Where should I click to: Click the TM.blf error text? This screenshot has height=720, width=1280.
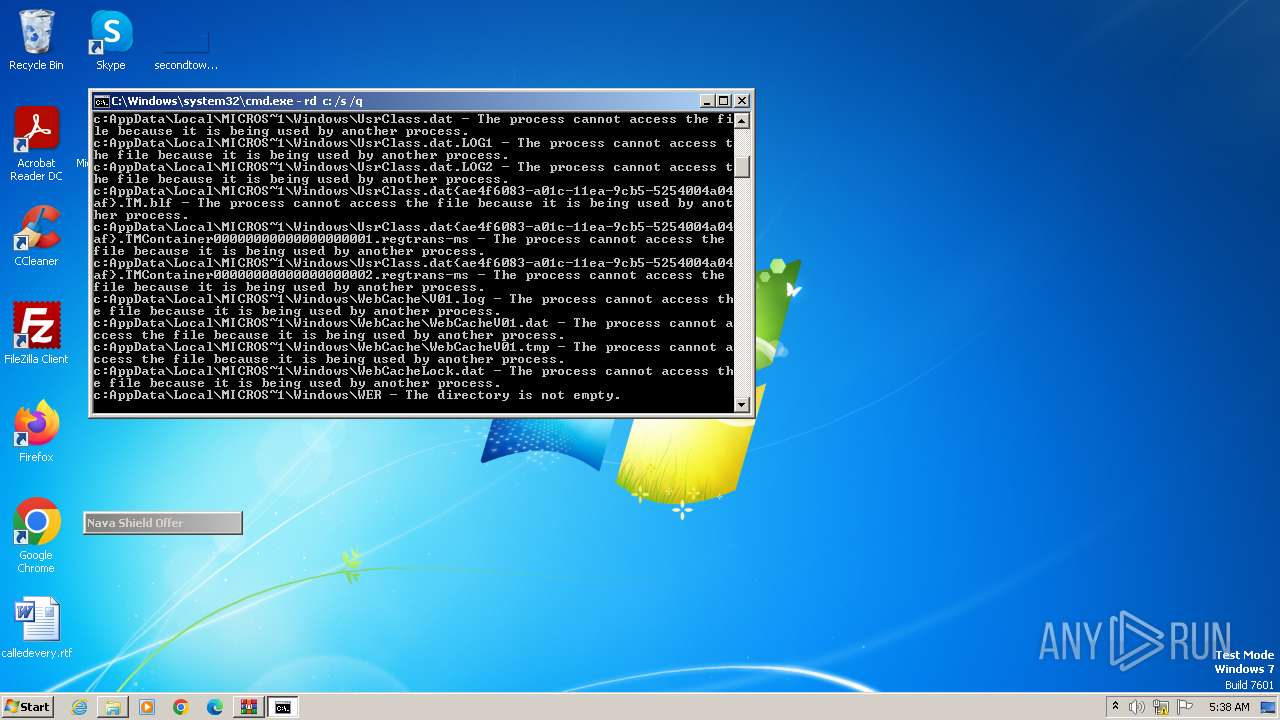point(413,203)
